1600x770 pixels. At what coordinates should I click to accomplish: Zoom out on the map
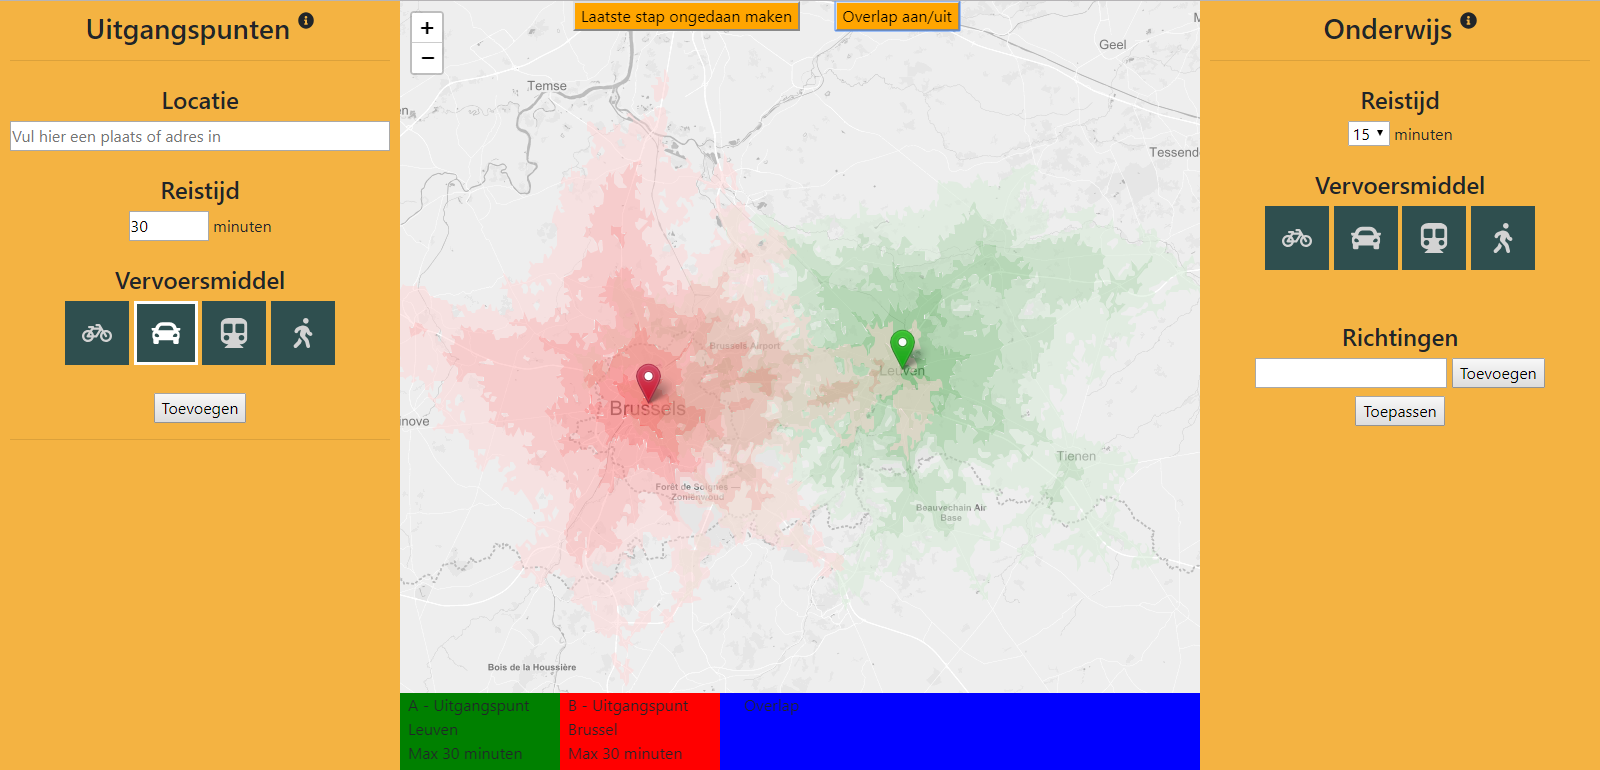click(x=427, y=58)
